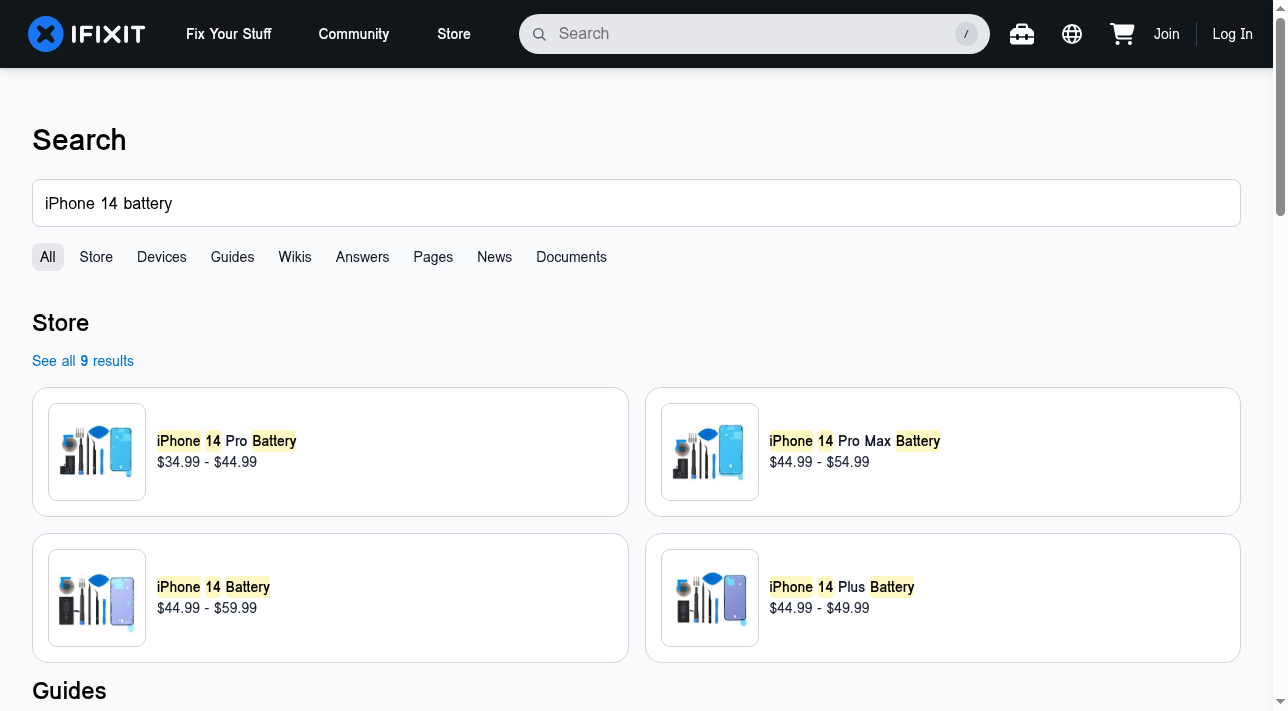The width and height of the screenshot is (1288, 711).
Task: Open the globe language selector
Action: [x=1072, y=34]
